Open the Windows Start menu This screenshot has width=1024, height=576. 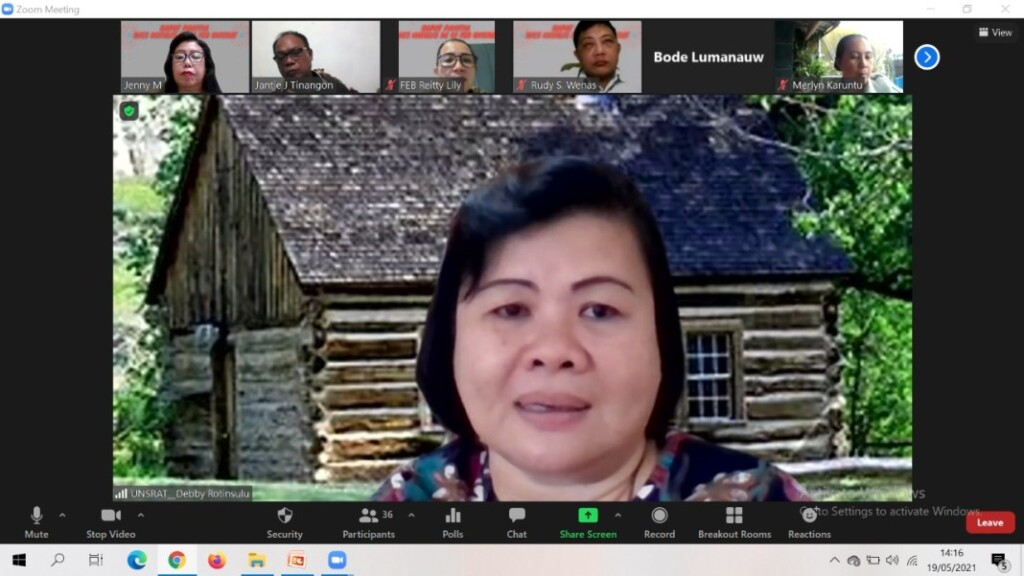point(19,560)
